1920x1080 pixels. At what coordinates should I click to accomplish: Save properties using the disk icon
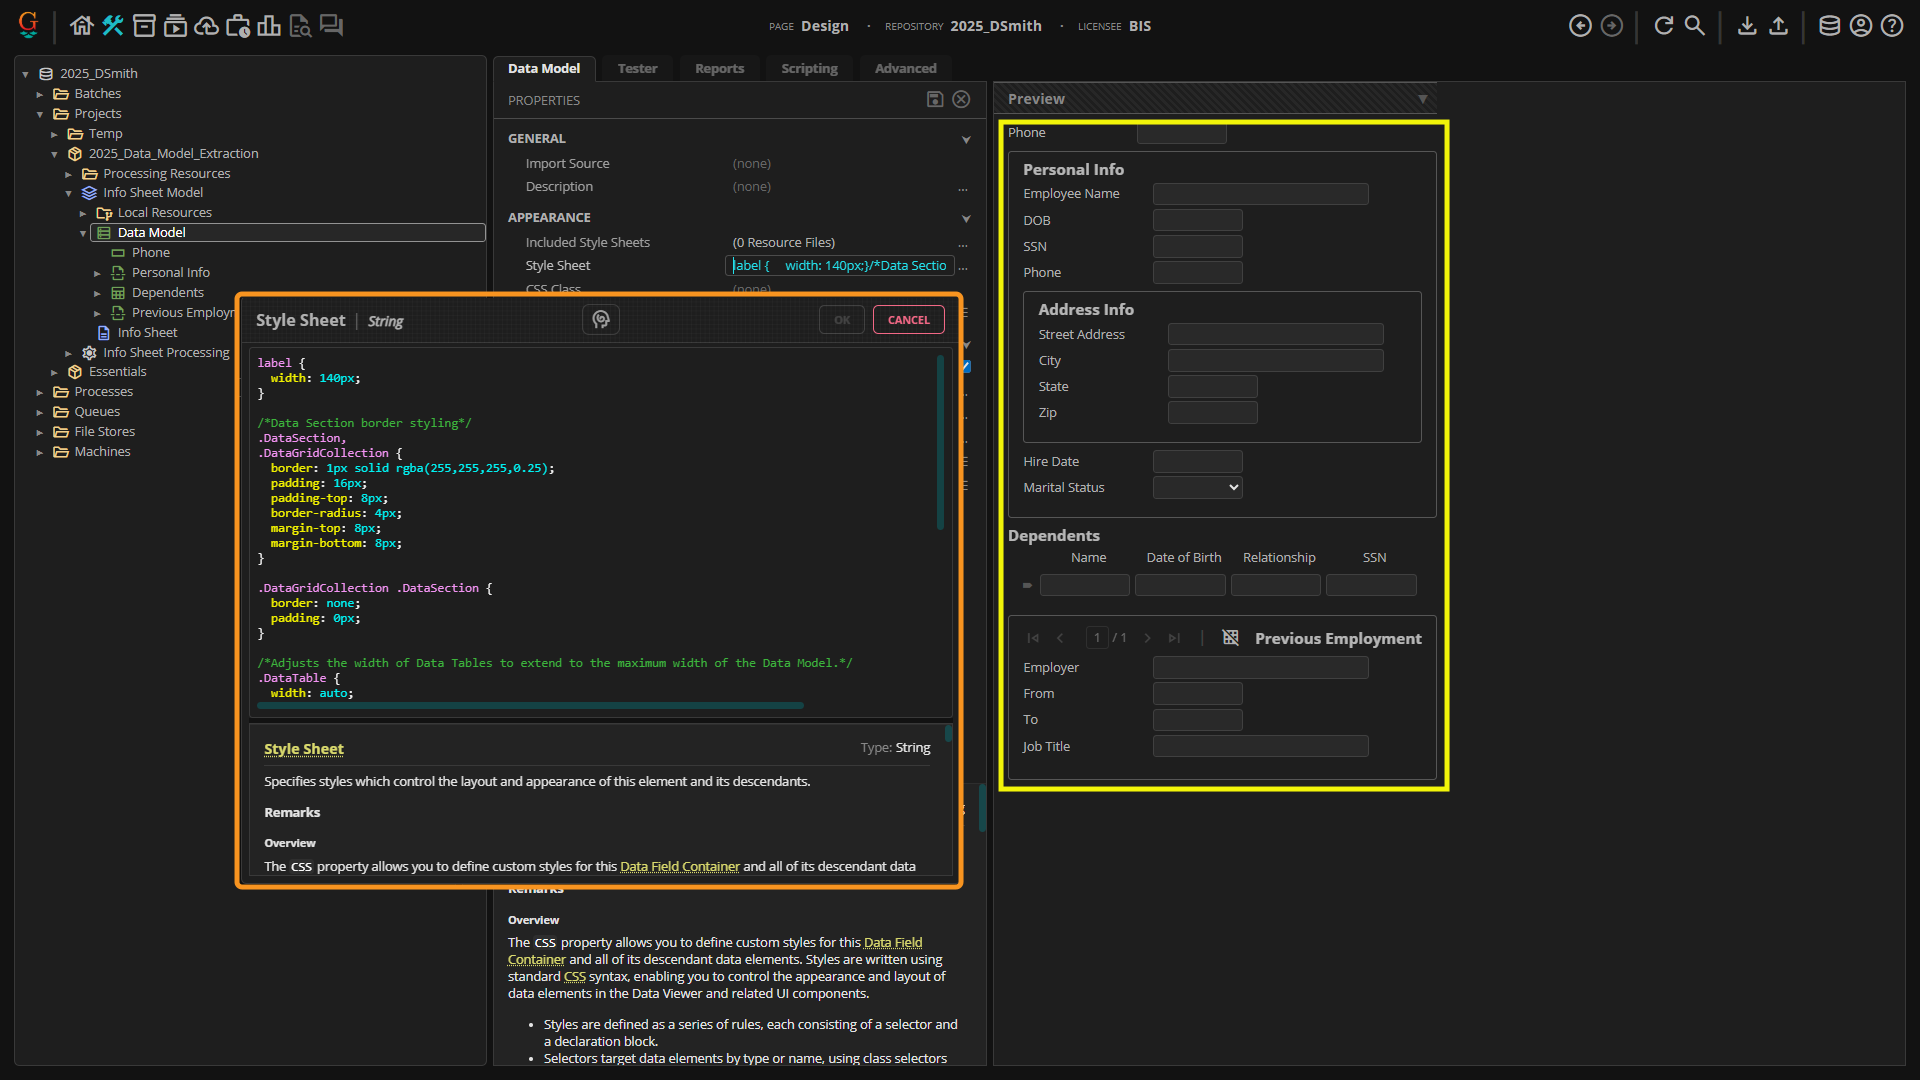tap(935, 99)
